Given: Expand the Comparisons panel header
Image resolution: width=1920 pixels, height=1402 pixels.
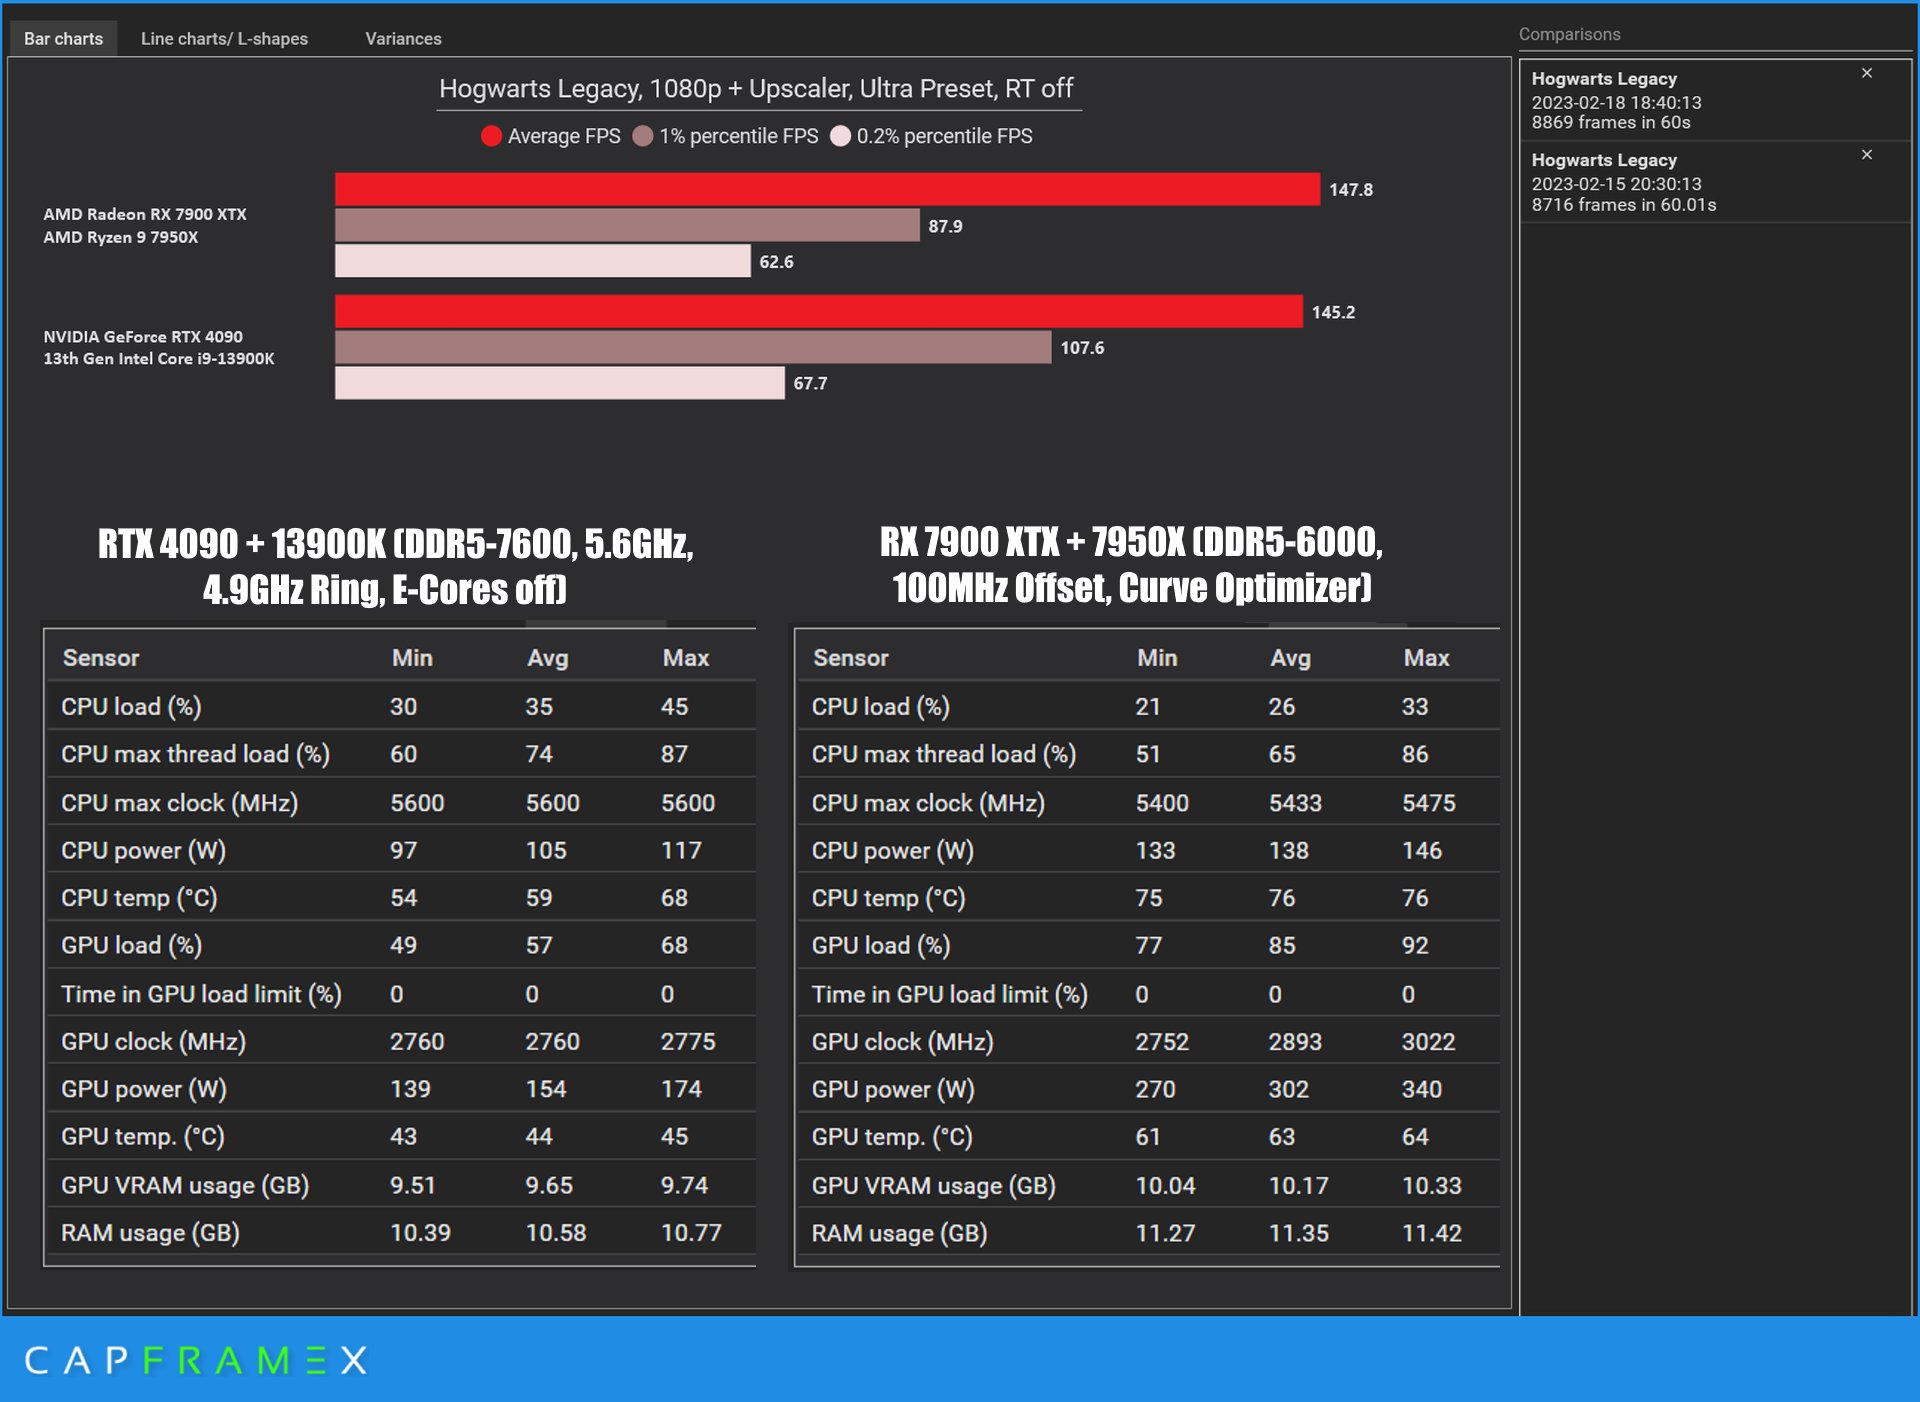Looking at the screenshot, I should (1570, 33).
